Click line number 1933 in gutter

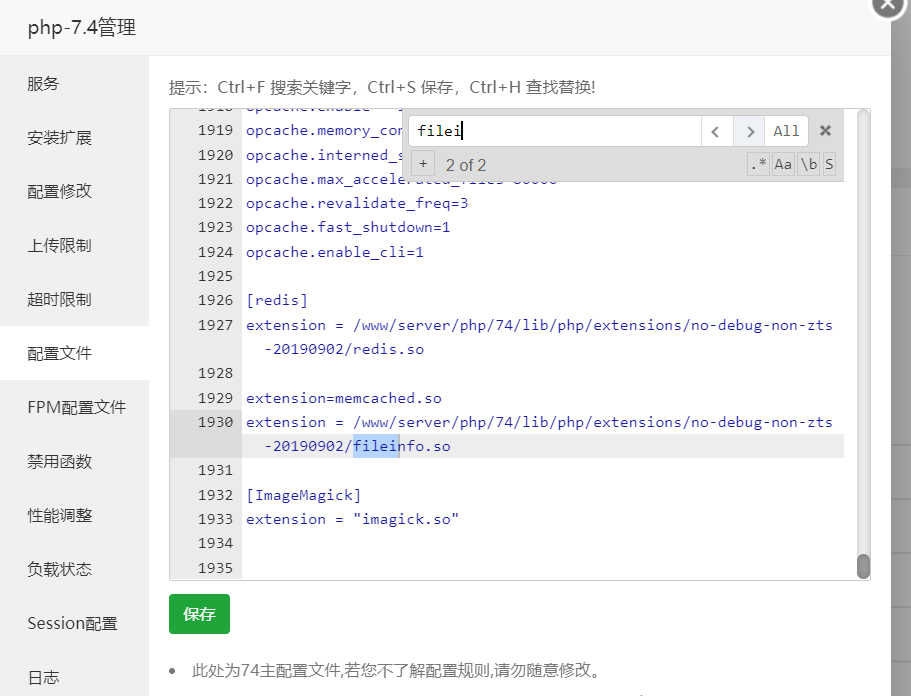tap(215, 519)
